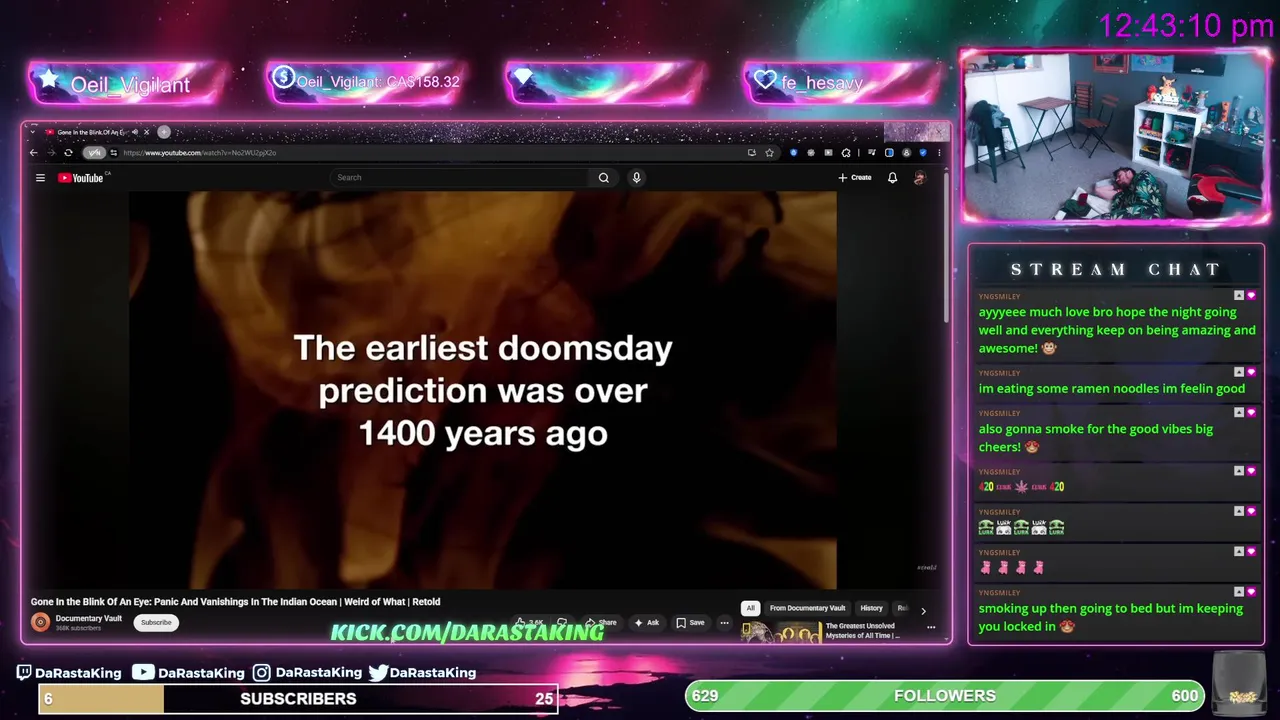Open the Documentary Vault channel avatar

tap(40, 622)
